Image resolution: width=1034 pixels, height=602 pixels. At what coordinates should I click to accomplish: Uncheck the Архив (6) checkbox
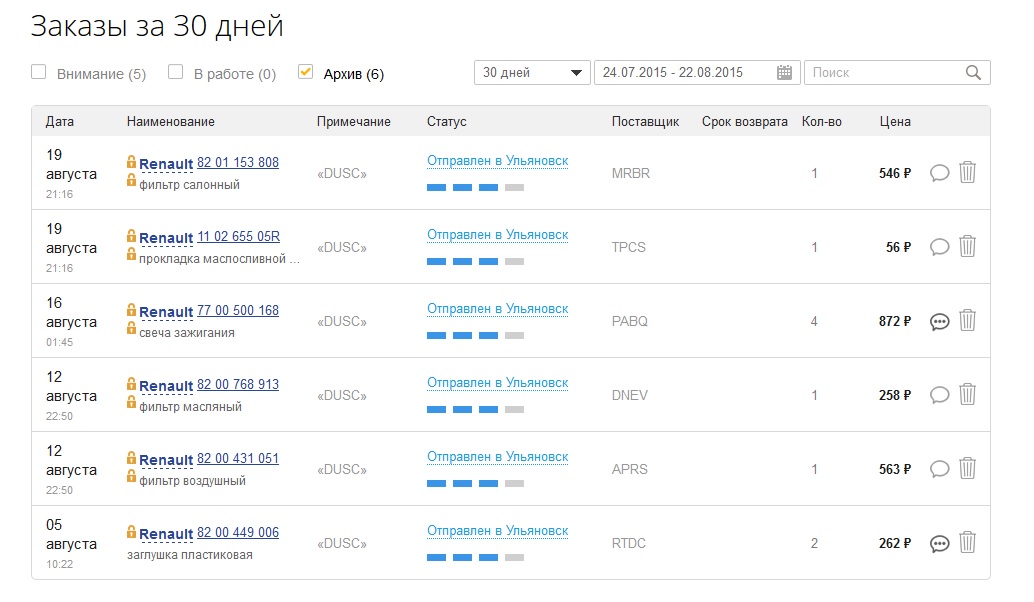coord(306,72)
